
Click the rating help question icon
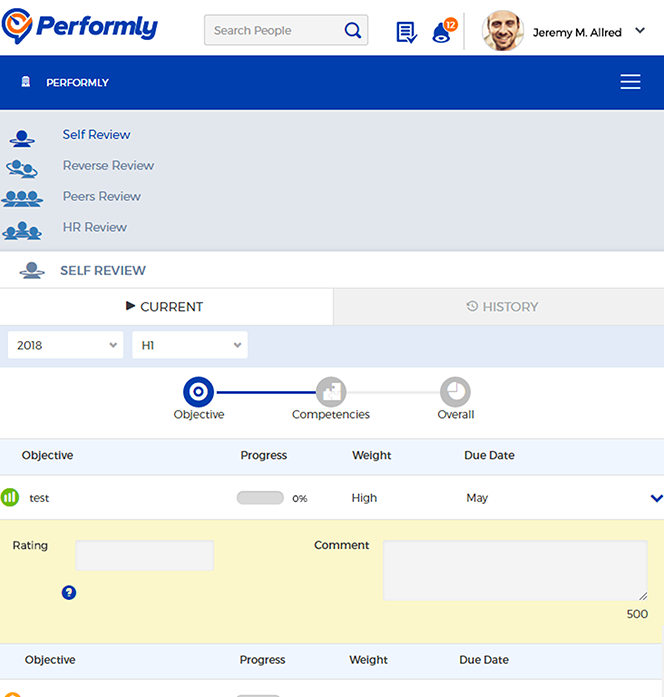[x=69, y=592]
